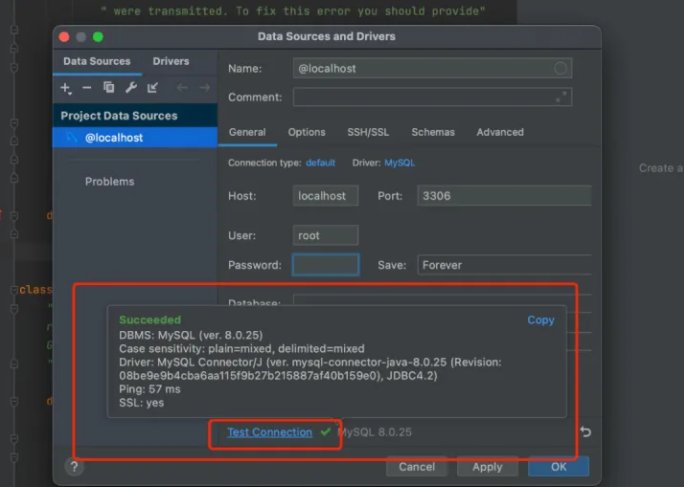Image resolution: width=684 pixels, height=487 pixels.
Task: Focus the Comment input field
Action: pyautogui.click(x=432, y=97)
